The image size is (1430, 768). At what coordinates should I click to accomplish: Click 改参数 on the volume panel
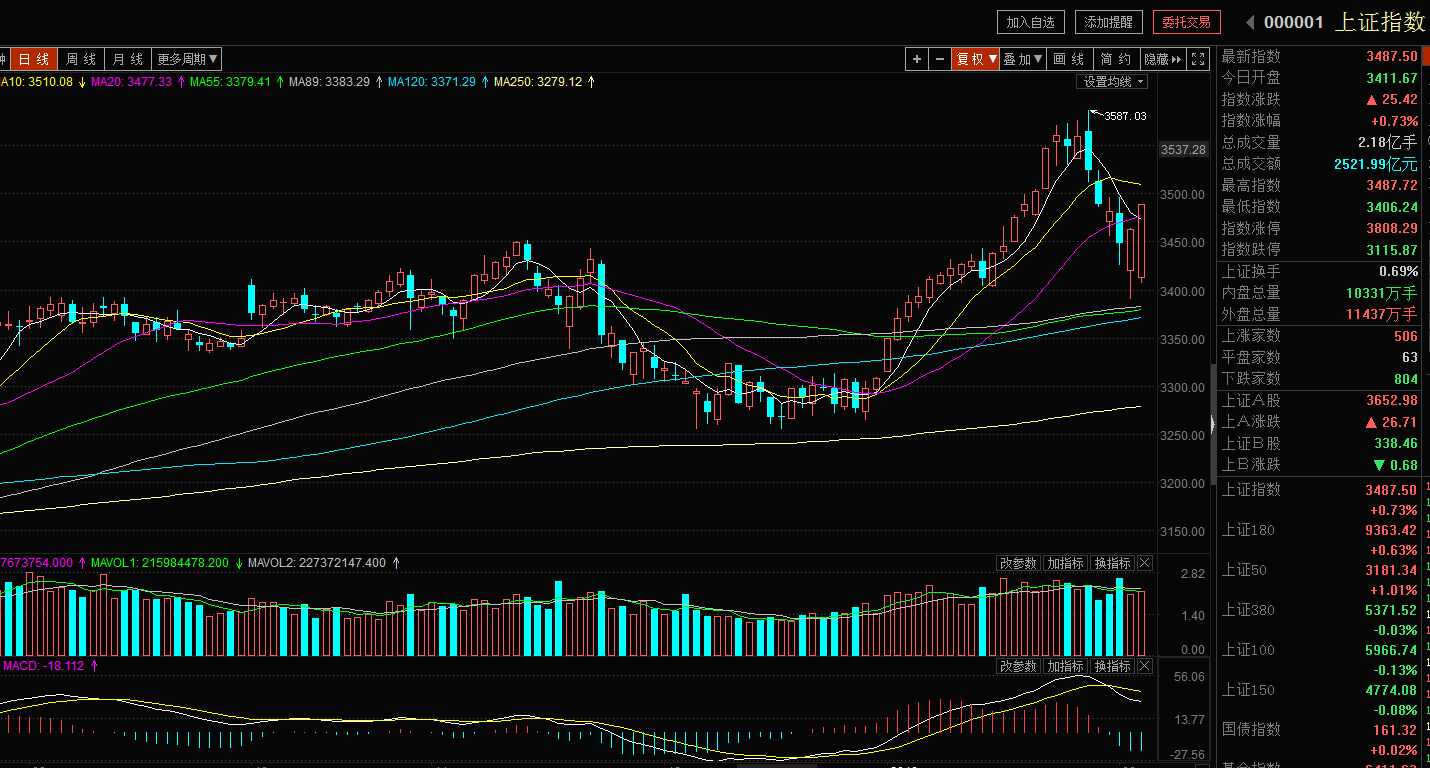pos(1019,564)
